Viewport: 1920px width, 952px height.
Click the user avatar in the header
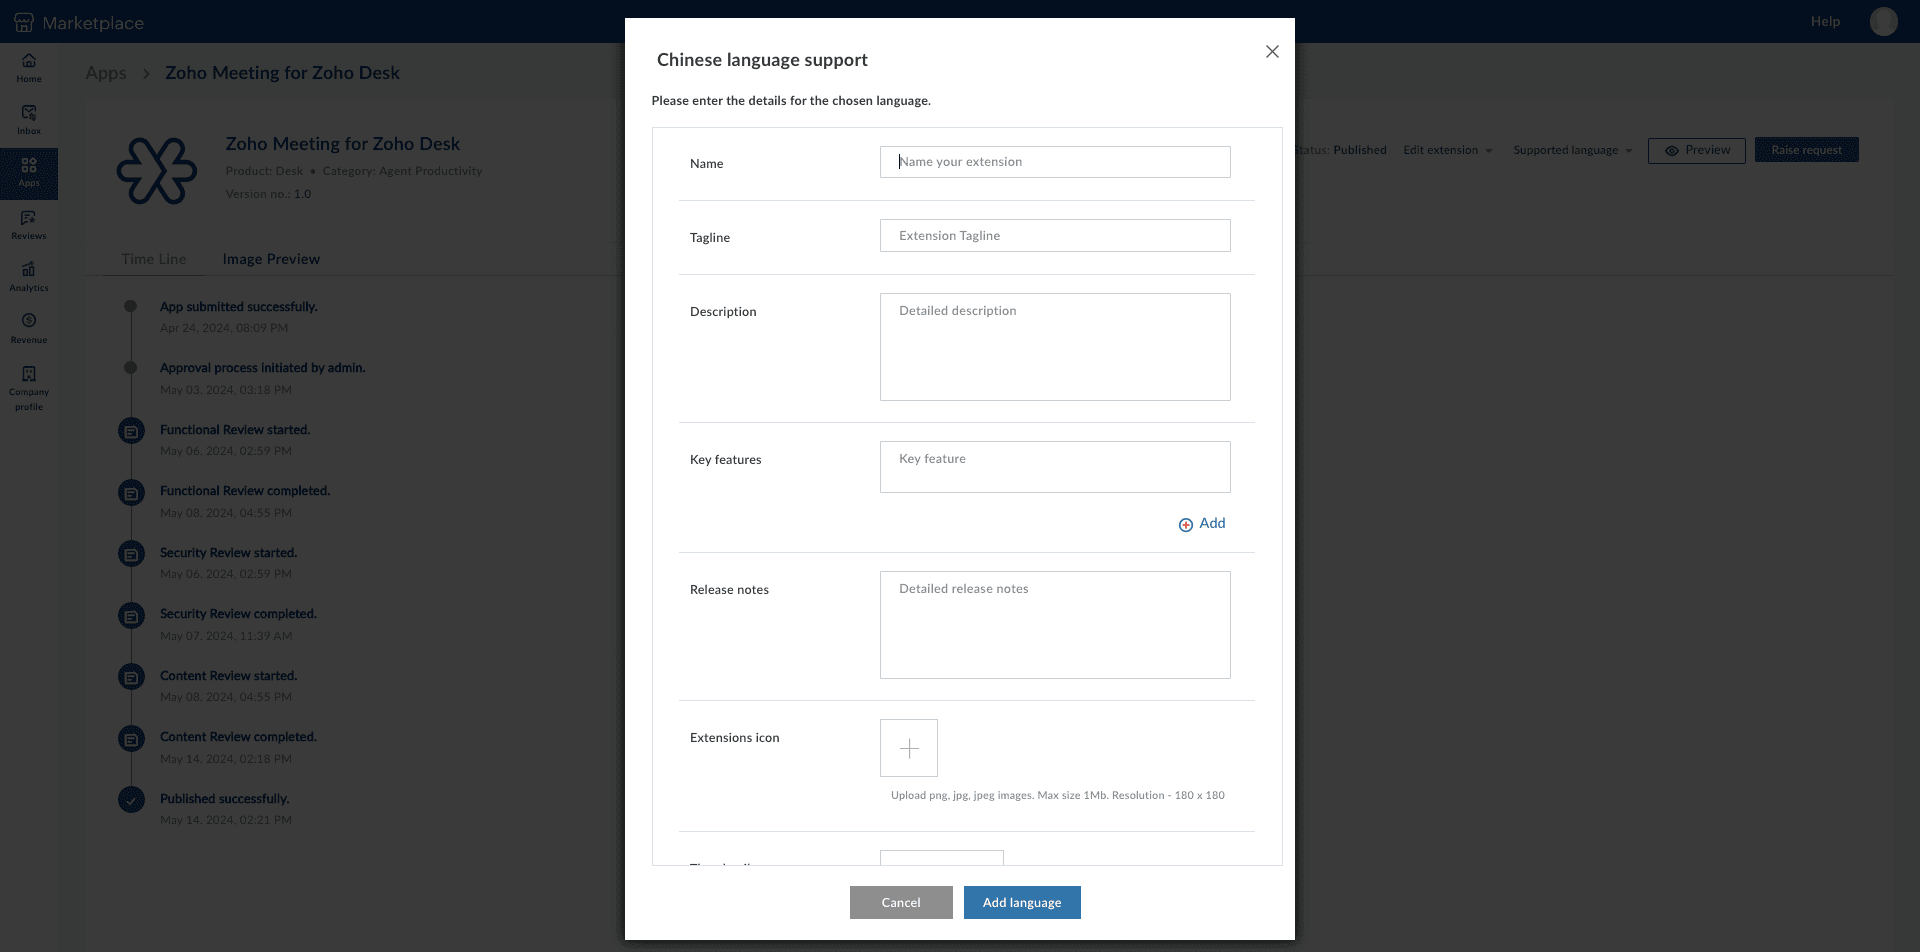point(1883,21)
